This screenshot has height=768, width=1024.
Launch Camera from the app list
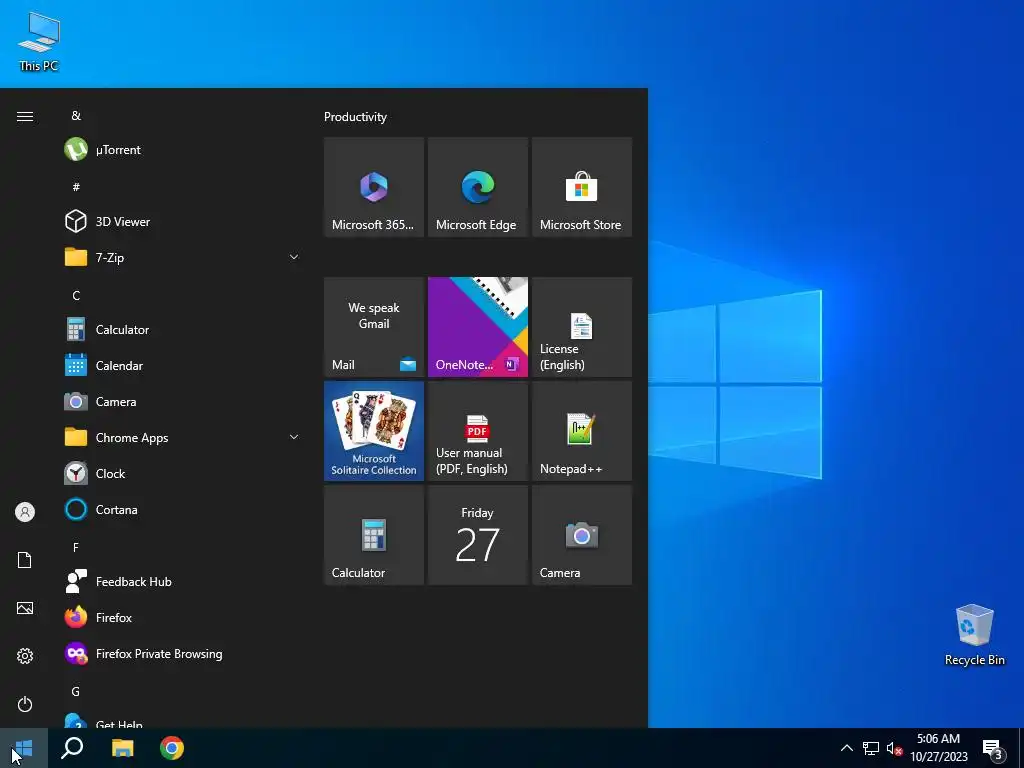tap(183, 402)
